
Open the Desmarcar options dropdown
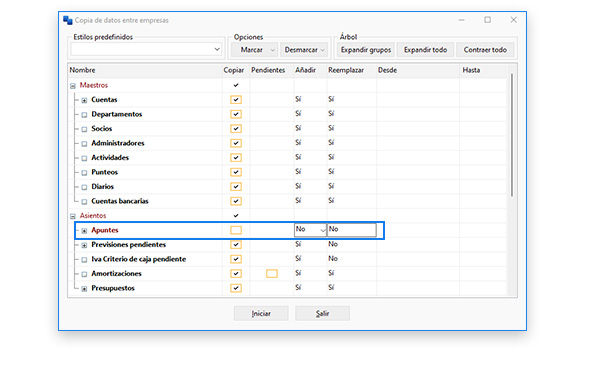click(304, 50)
